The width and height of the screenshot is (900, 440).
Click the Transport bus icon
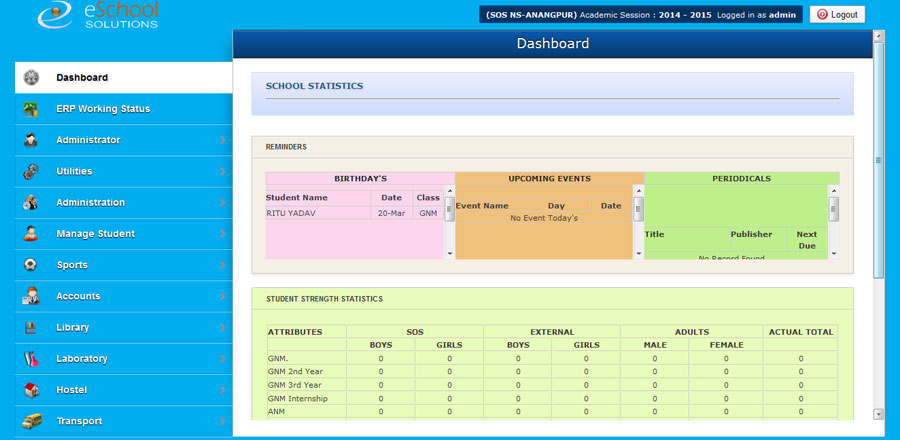31,421
